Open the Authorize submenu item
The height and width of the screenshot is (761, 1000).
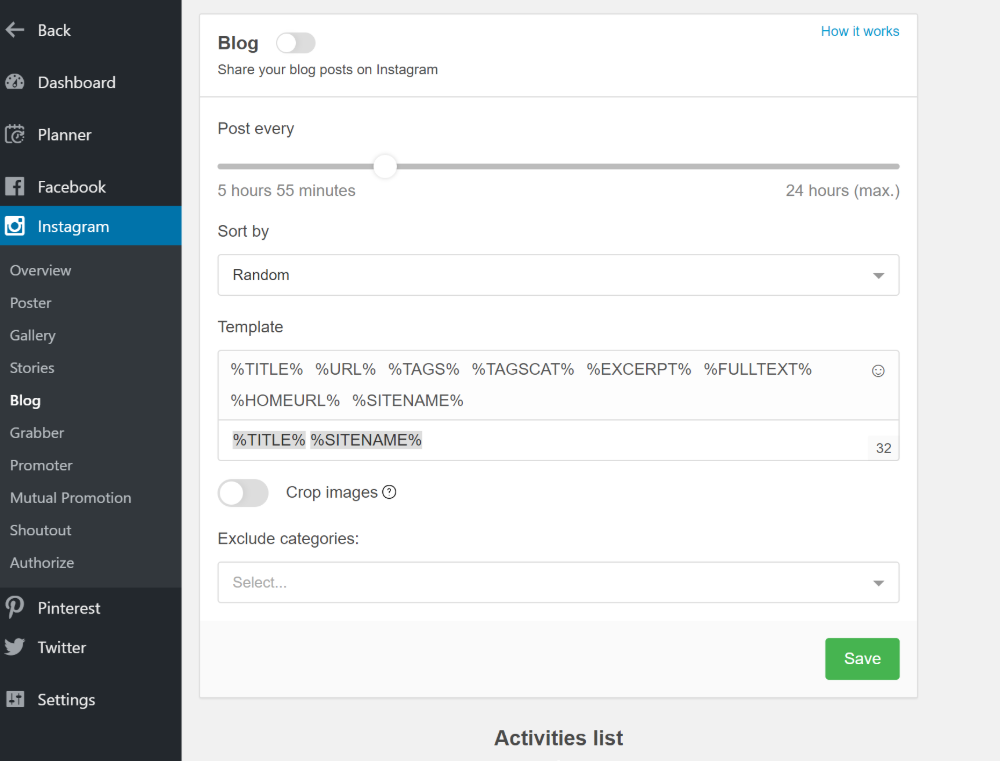click(x=41, y=563)
